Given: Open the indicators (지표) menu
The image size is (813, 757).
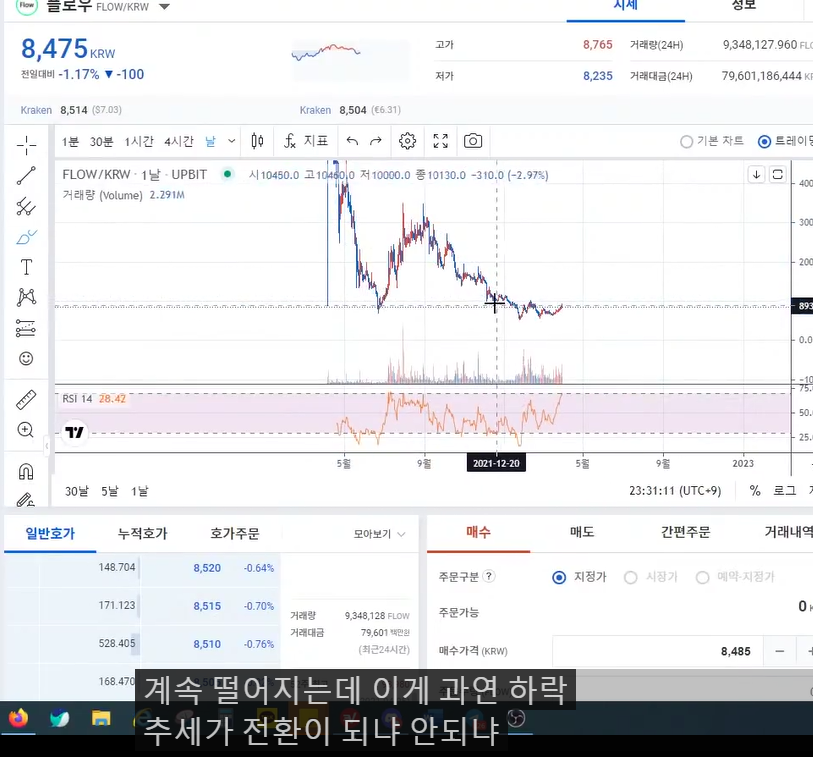Looking at the screenshot, I should 306,141.
